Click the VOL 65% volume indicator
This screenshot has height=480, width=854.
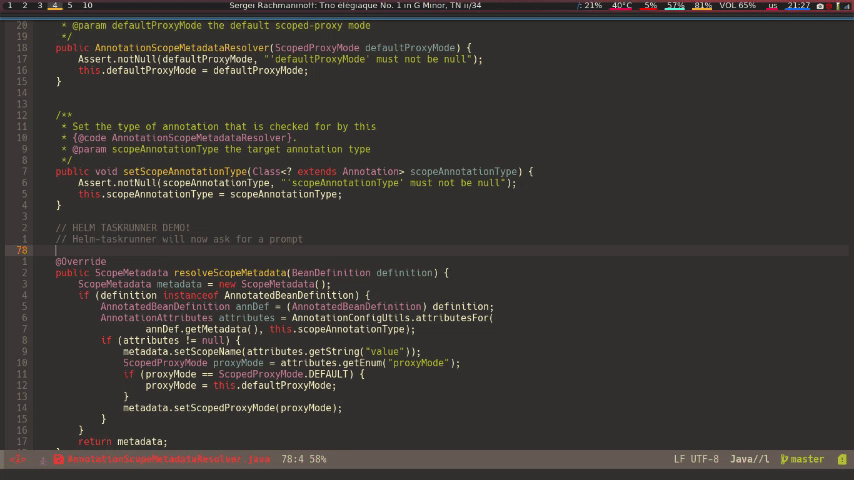coord(737,5)
